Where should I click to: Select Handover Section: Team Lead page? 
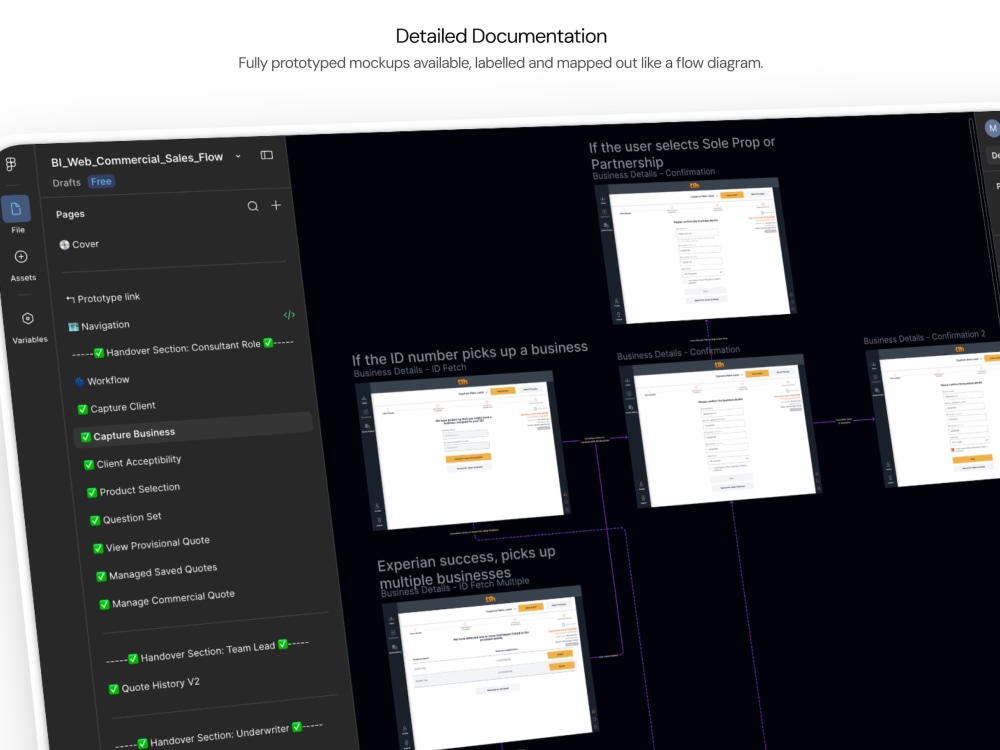point(207,651)
